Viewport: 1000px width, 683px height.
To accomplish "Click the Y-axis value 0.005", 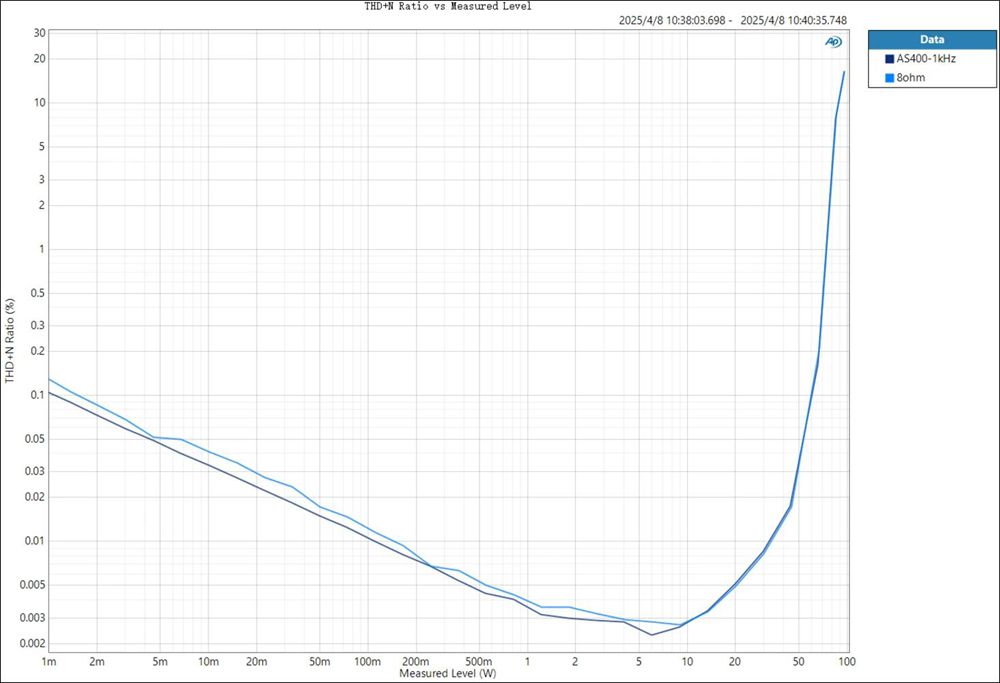I will coord(33,585).
